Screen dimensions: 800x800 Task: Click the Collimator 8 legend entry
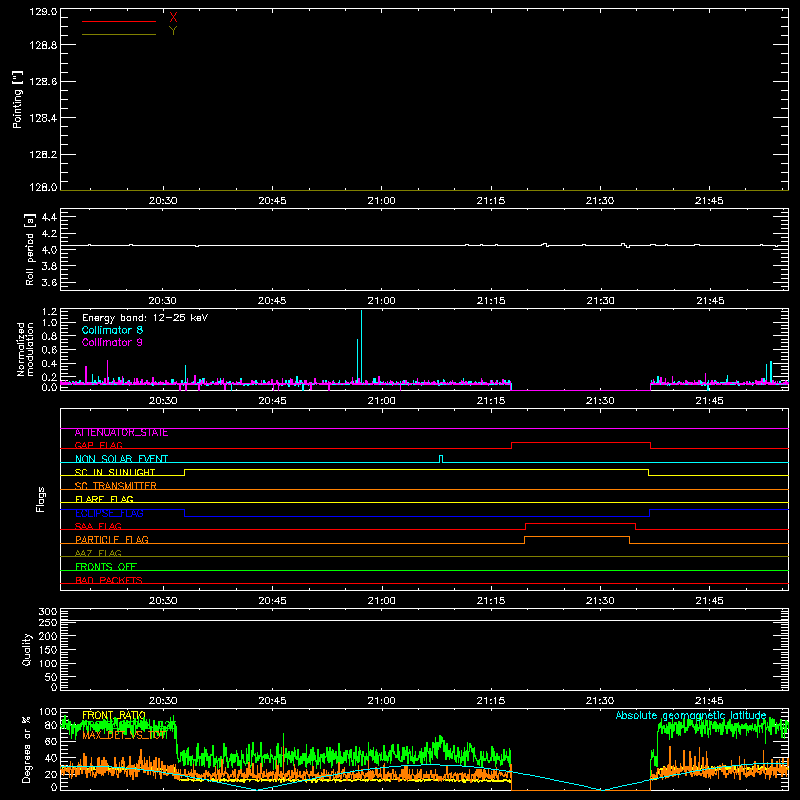tap(112, 330)
